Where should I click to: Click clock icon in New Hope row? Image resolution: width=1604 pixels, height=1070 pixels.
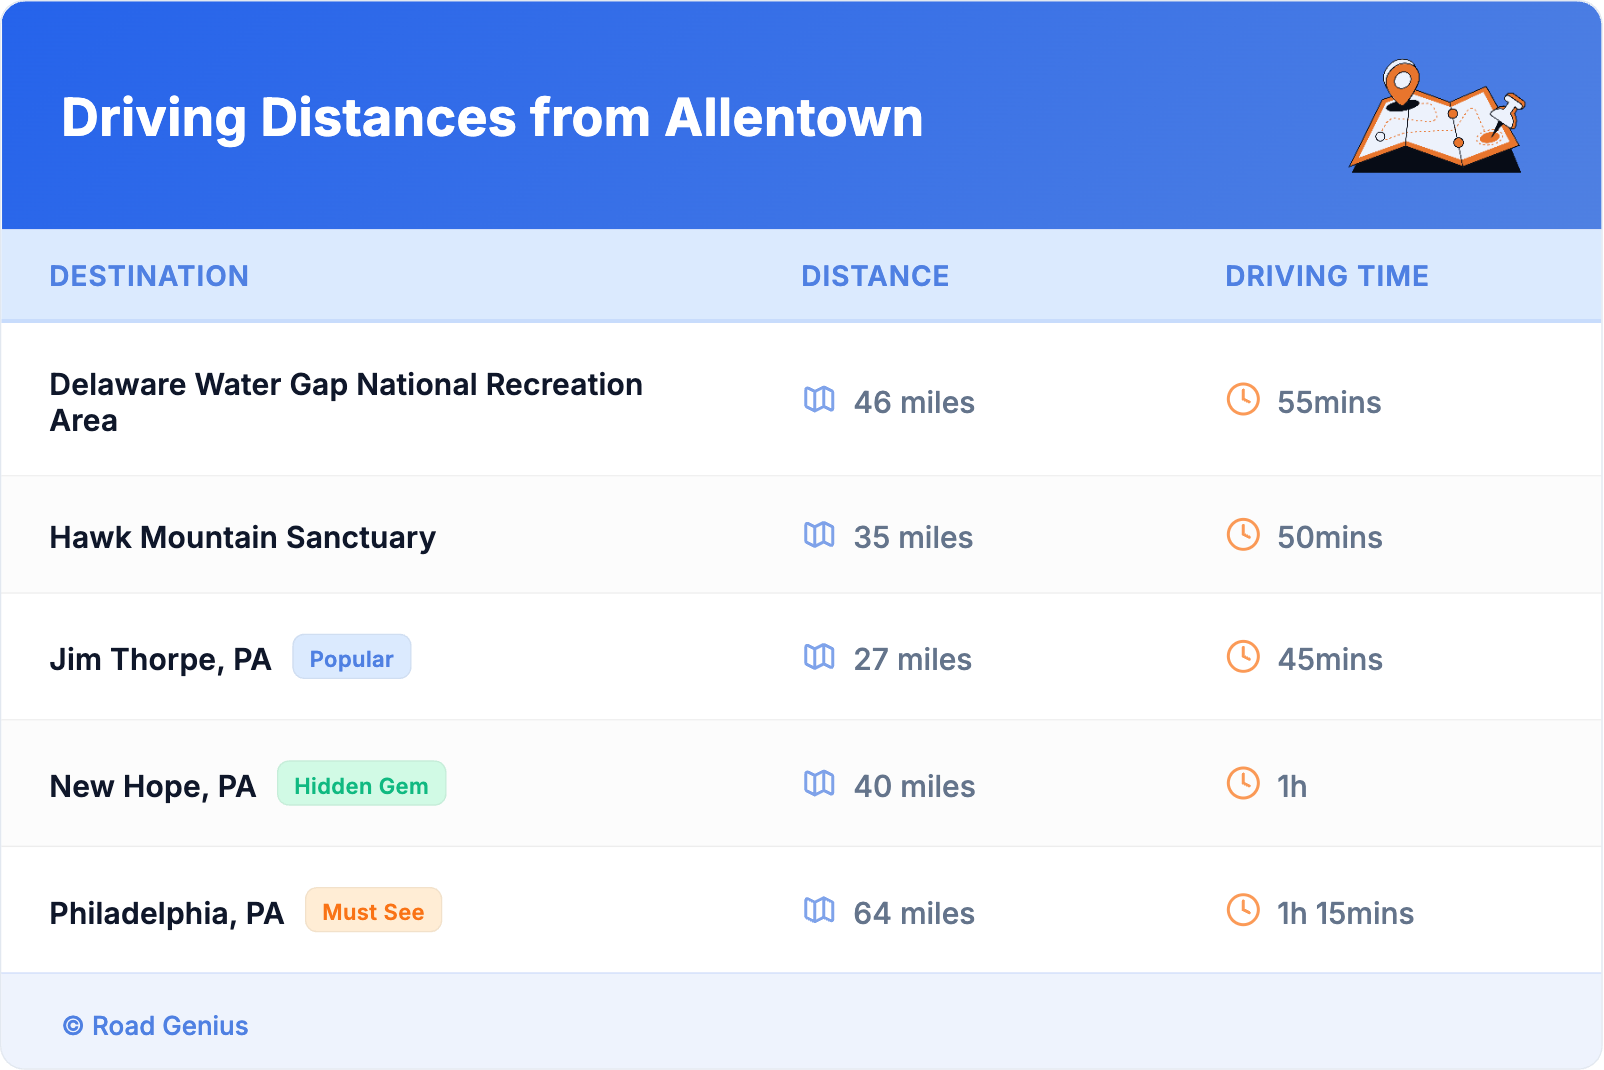pyautogui.click(x=1243, y=784)
